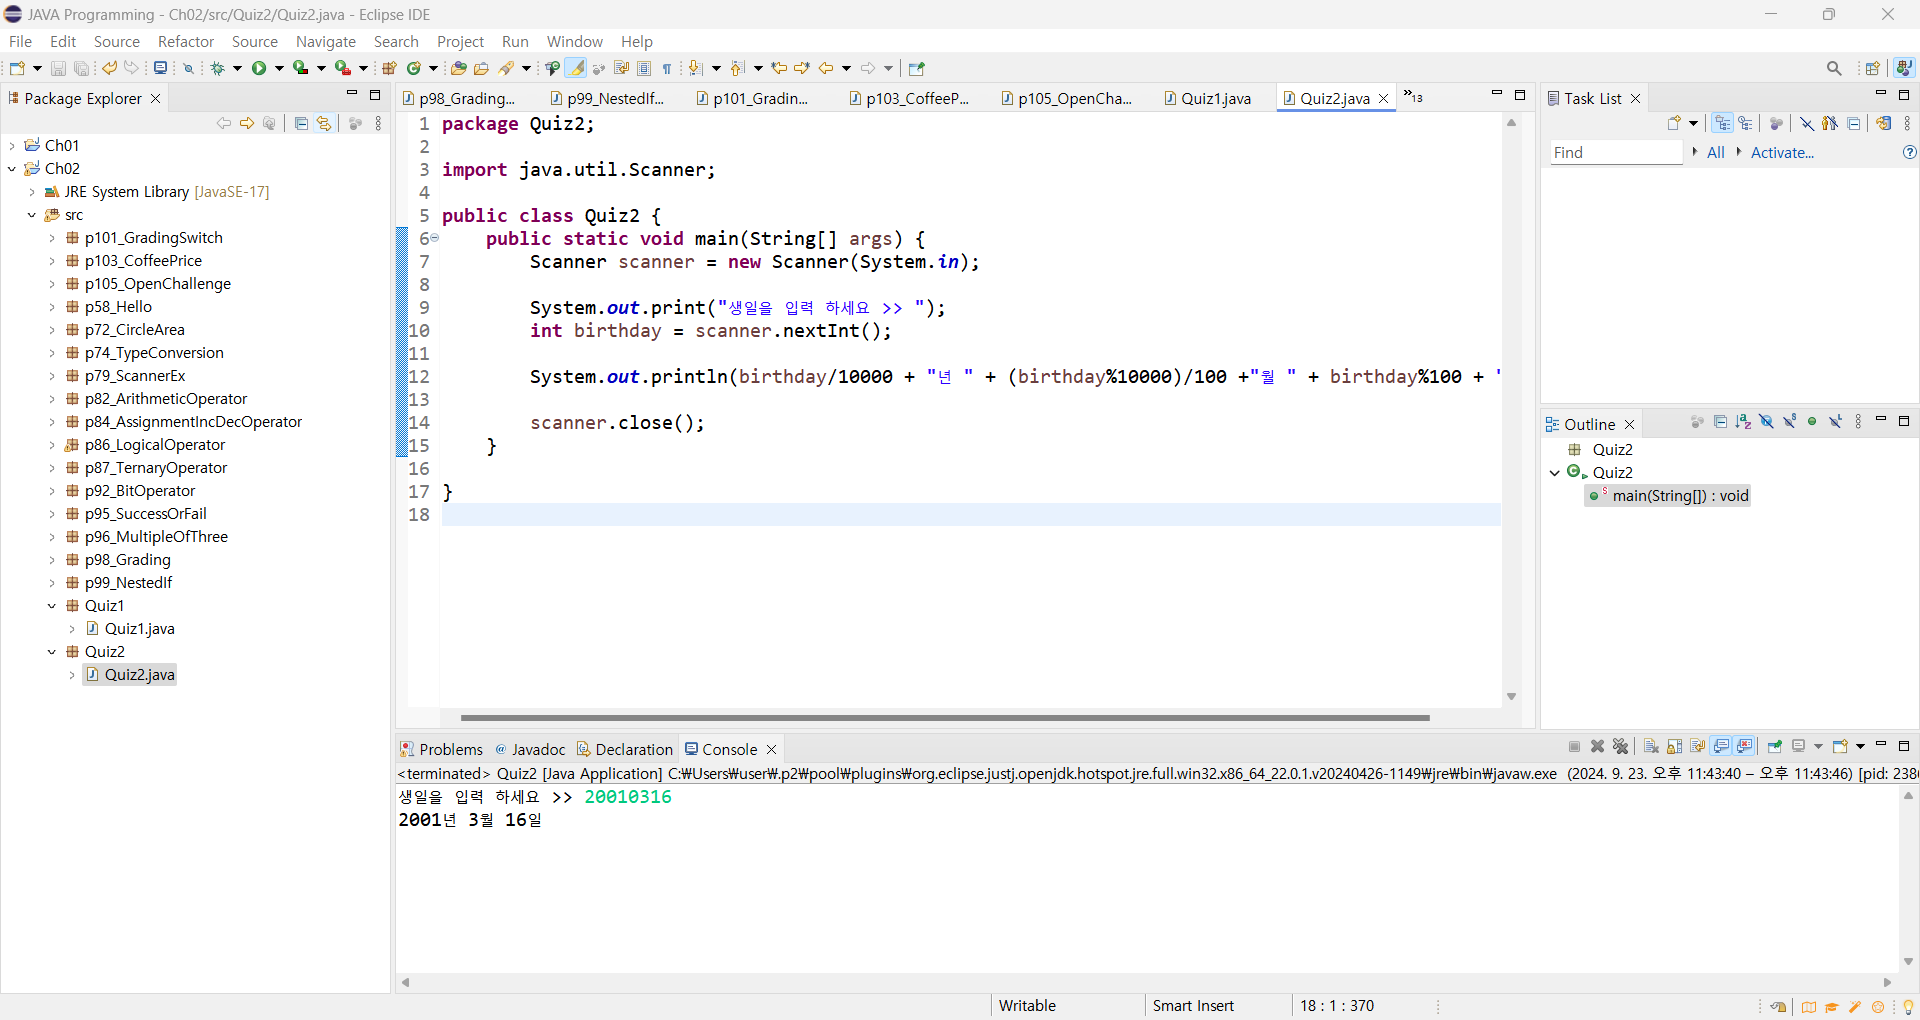The image size is (1920, 1020).
Task: Click the Open Console toolbar icon
Action: (1840, 746)
